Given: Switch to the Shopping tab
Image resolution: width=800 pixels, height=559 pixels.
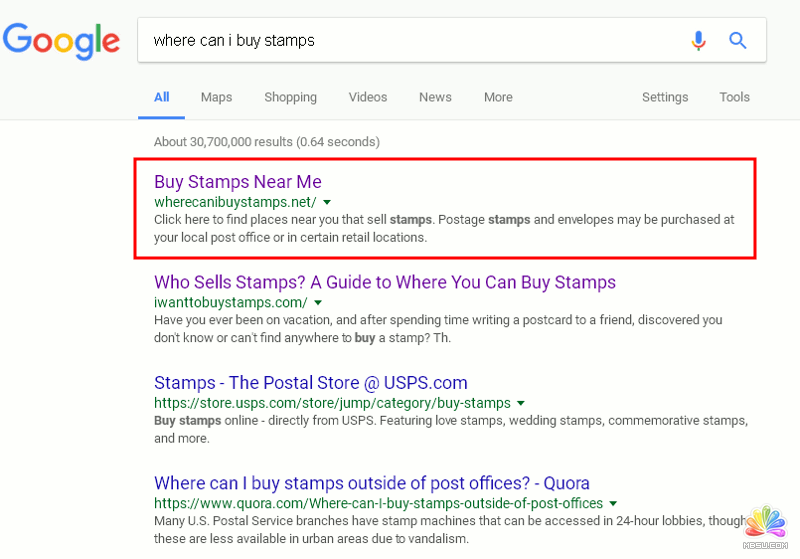Looking at the screenshot, I should [290, 97].
